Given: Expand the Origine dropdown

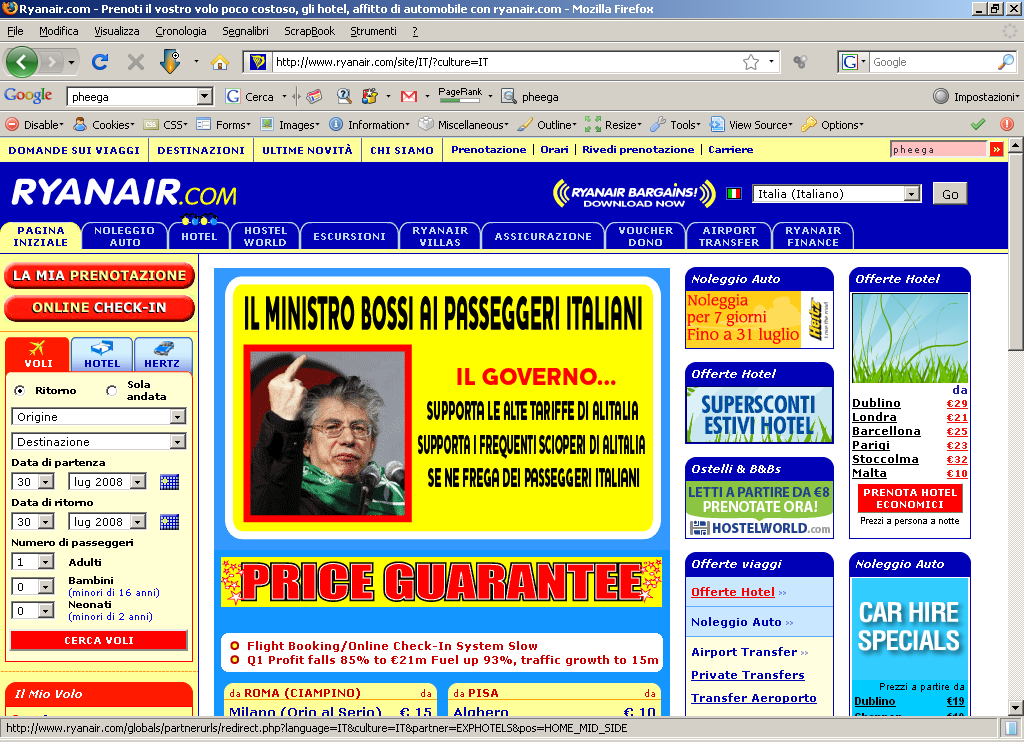Looking at the screenshot, I should tap(178, 417).
